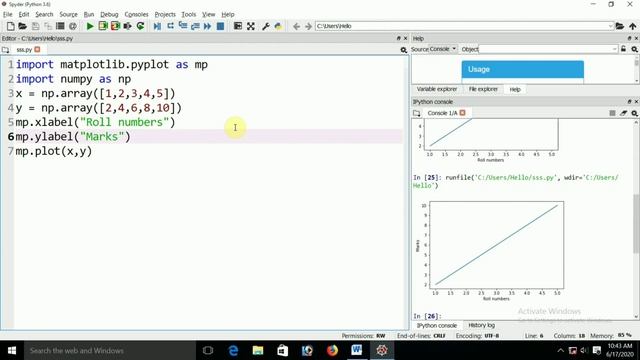This screenshot has height=360, width=640.
Task: Open a file using the folder icon
Action: [22, 26]
